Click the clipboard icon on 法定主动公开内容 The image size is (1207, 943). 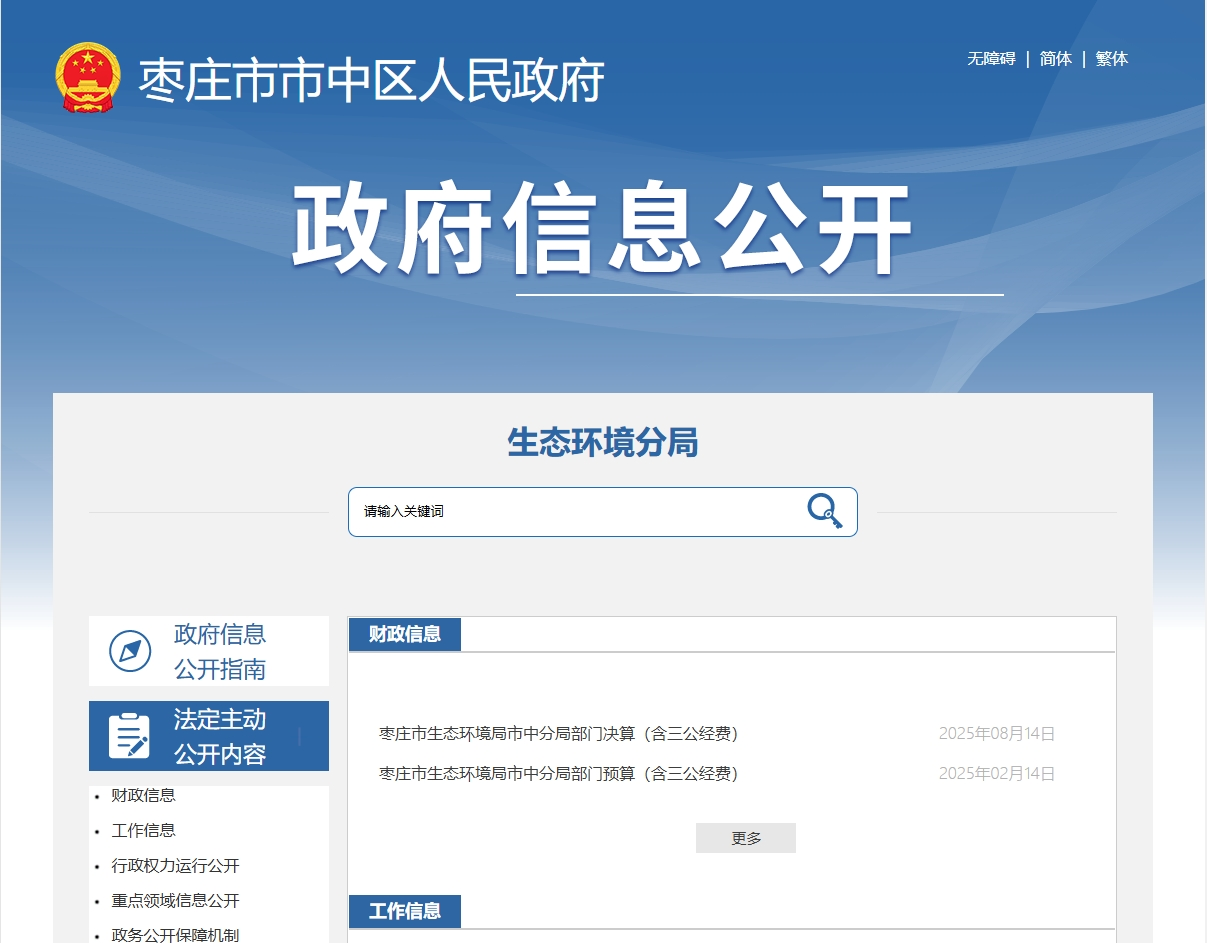[x=128, y=735]
